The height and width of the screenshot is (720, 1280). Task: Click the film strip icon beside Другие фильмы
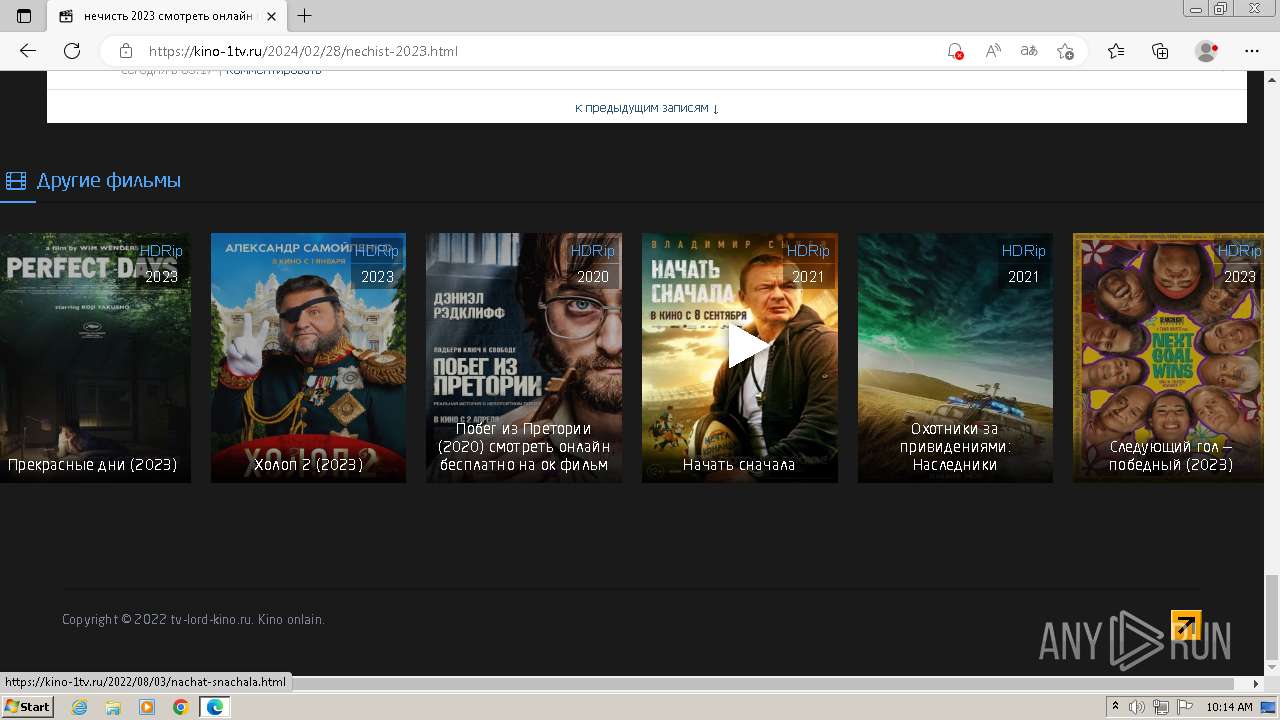coord(16,181)
